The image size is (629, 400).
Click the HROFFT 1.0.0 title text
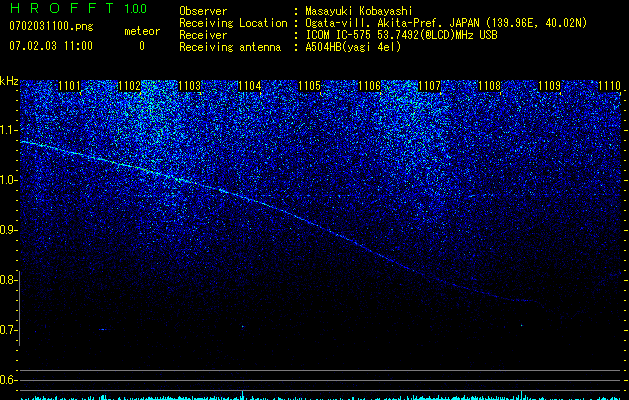pos(78,8)
